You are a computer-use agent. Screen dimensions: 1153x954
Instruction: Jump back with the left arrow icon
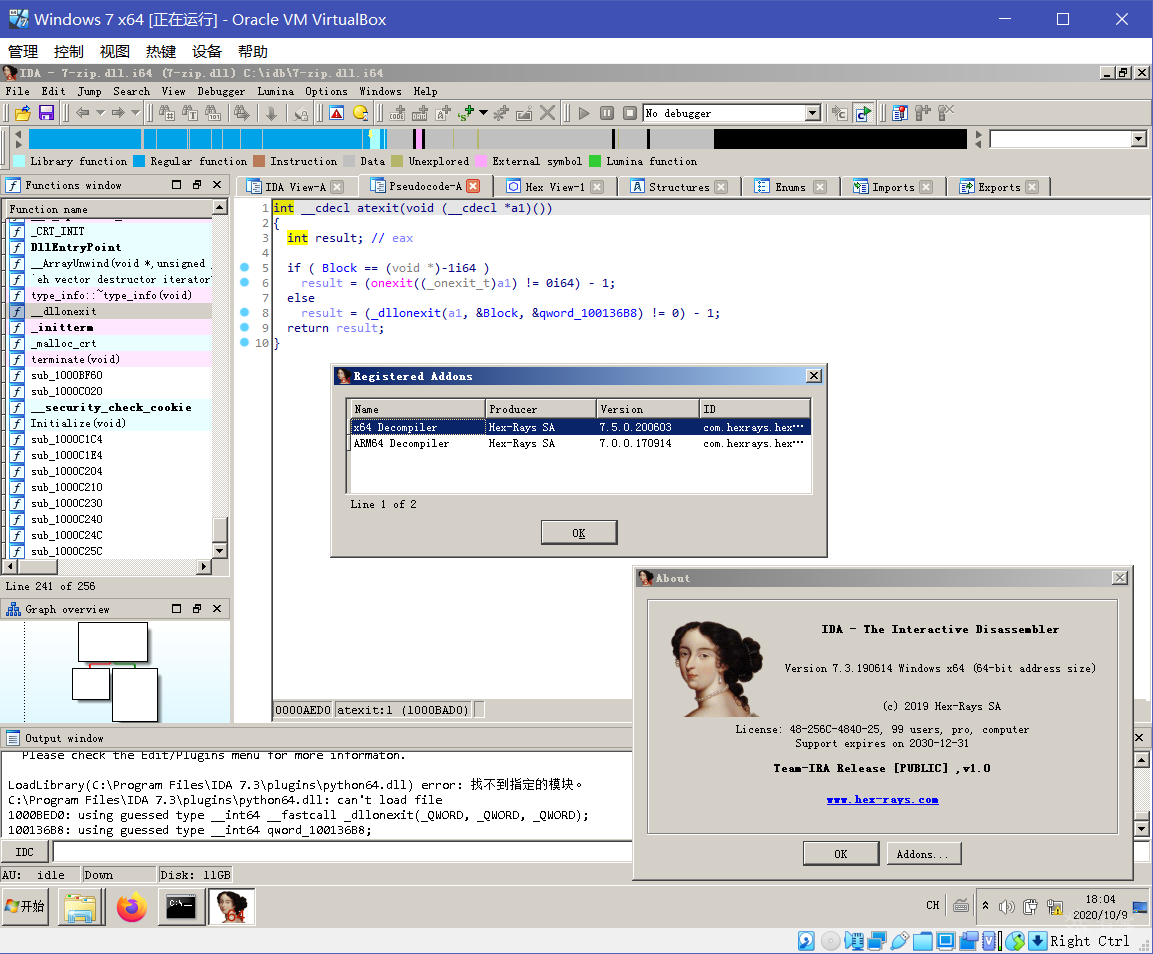pyautogui.click(x=82, y=113)
